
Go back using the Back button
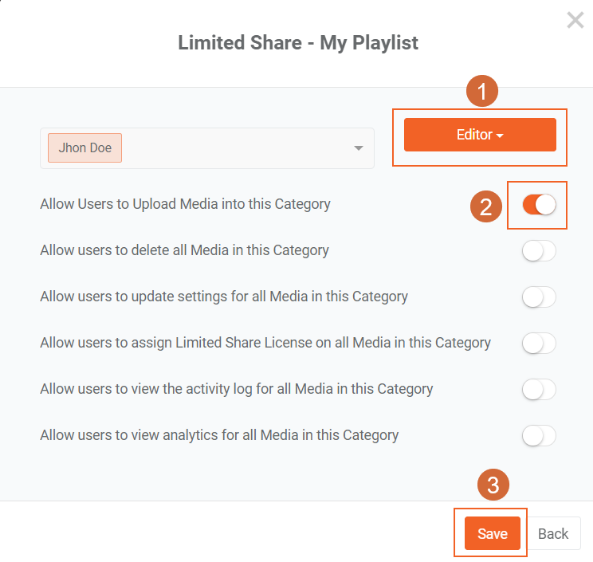pos(553,533)
